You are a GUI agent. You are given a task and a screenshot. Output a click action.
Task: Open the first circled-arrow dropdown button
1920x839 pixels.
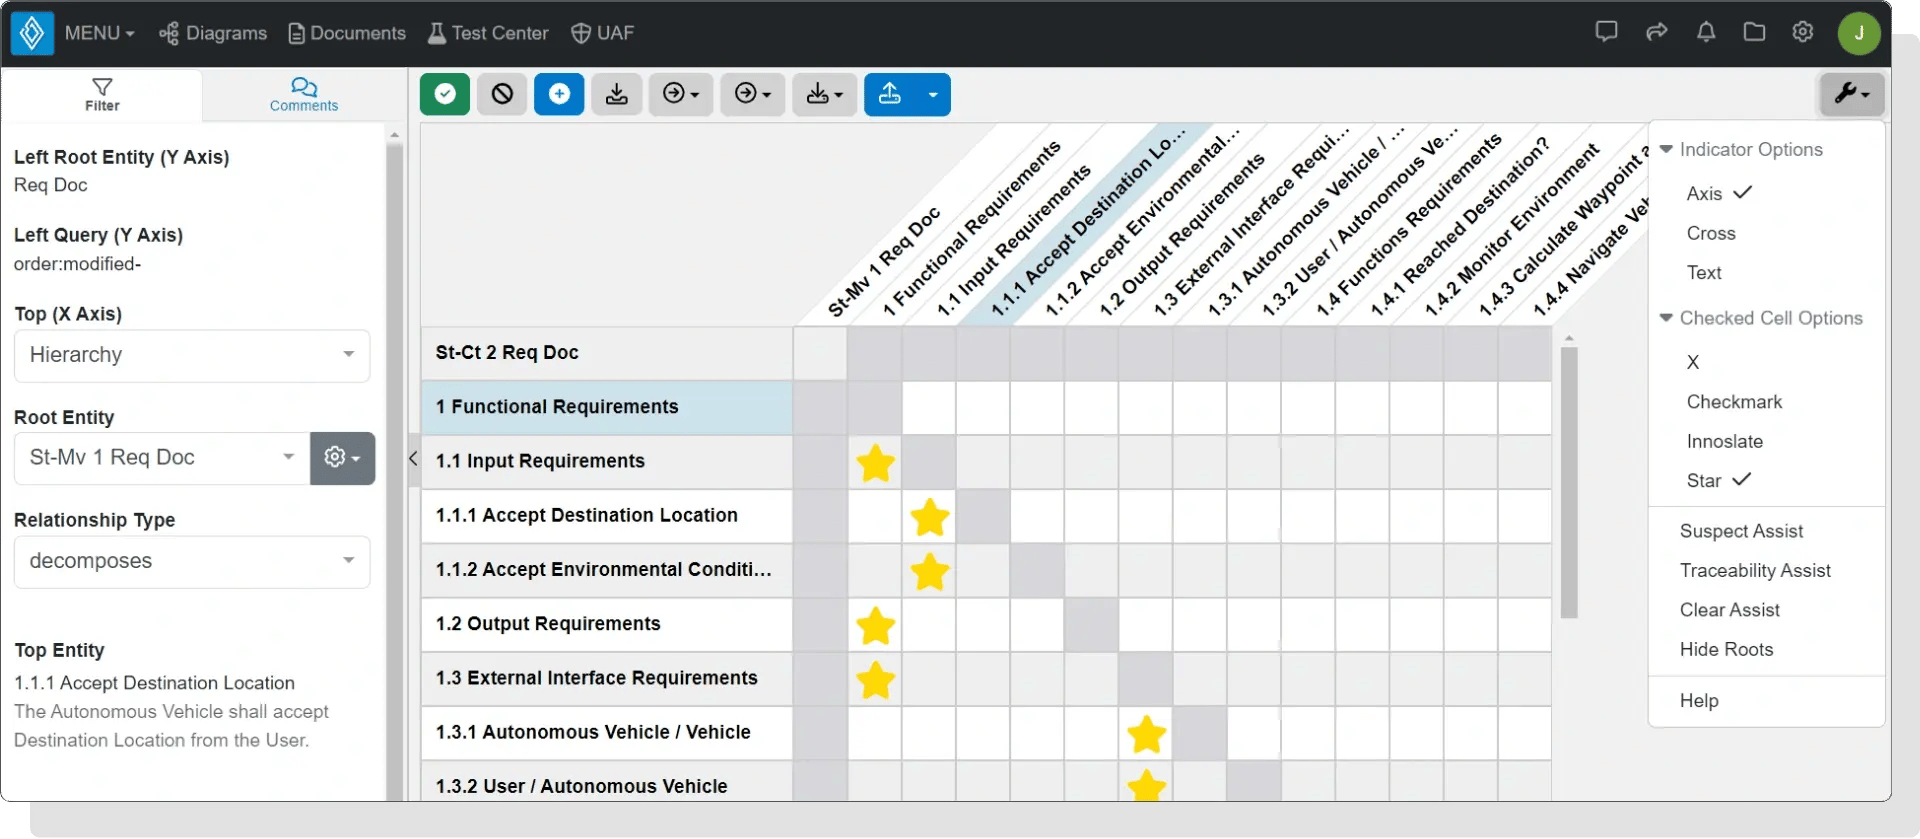(x=681, y=94)
